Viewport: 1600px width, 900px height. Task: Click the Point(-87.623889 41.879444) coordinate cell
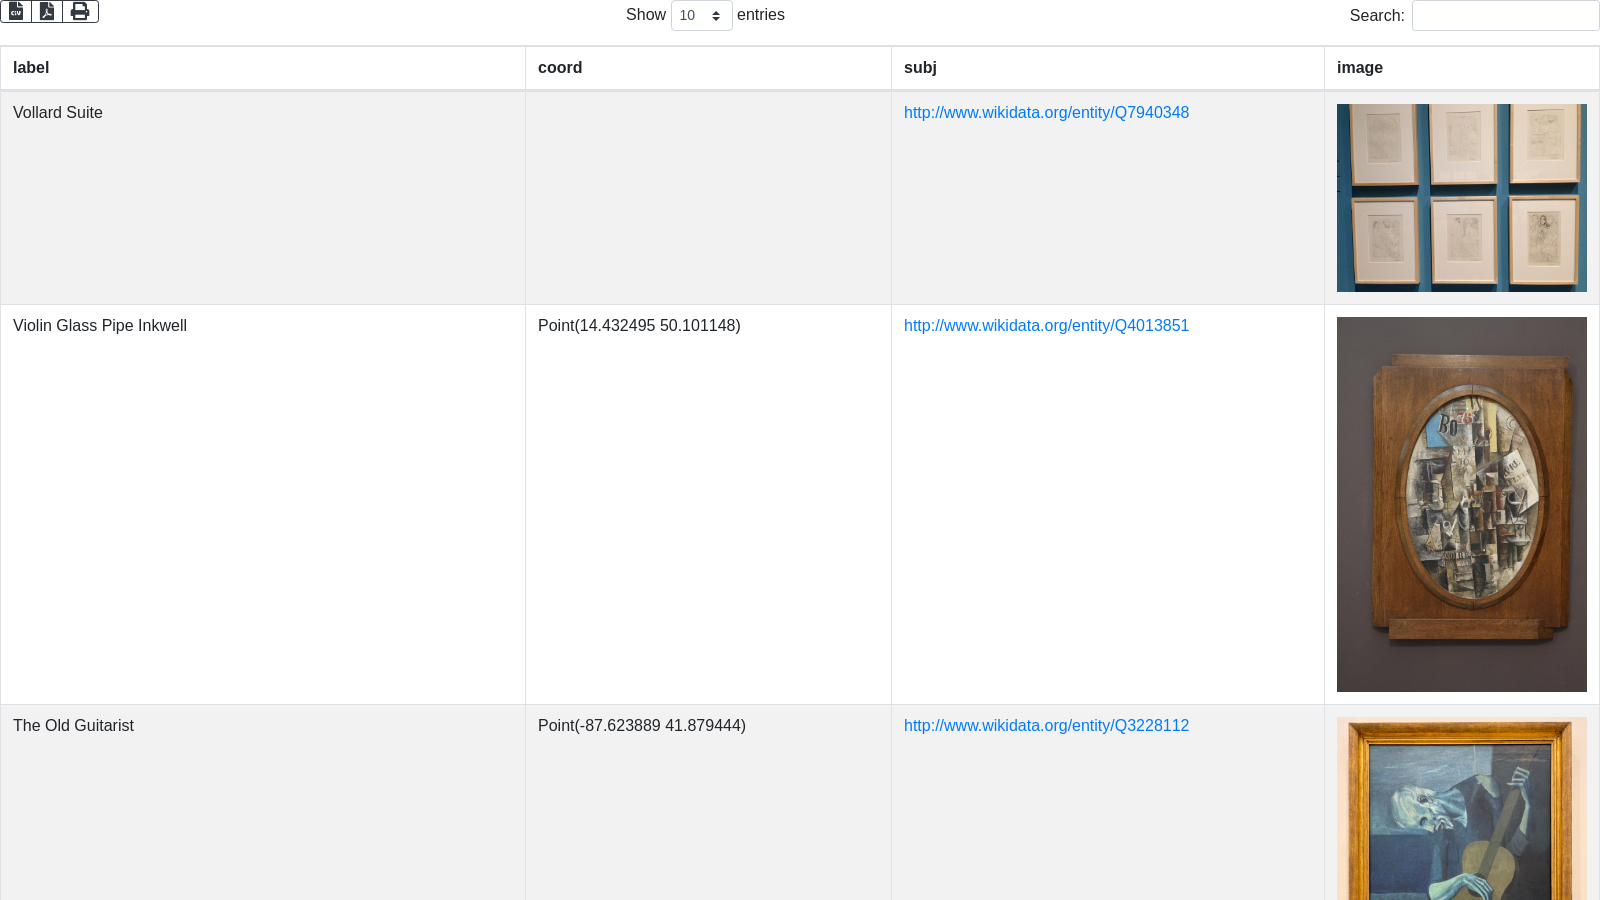point(642,726)
